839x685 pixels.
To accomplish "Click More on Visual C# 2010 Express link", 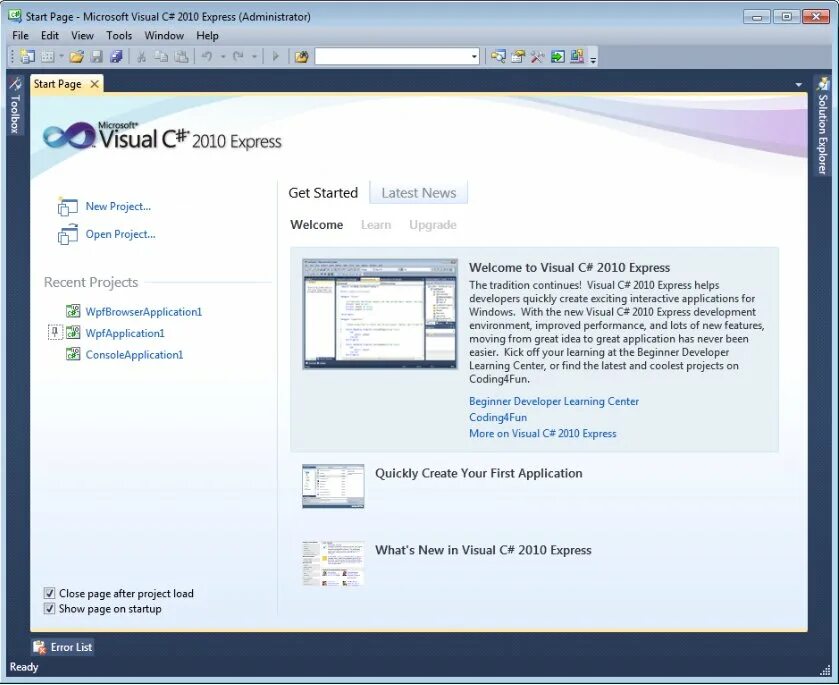I will coord(543,433).
